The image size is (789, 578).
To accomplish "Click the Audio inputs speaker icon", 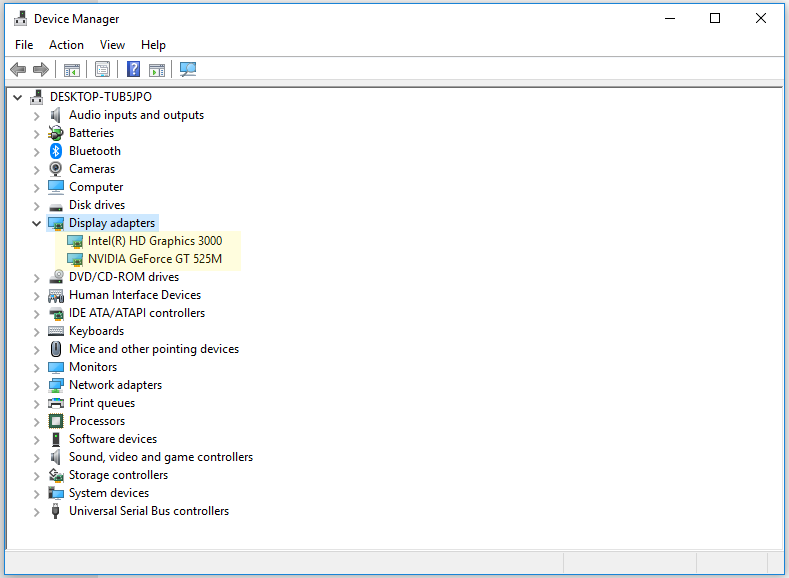I will pos(56,115).
